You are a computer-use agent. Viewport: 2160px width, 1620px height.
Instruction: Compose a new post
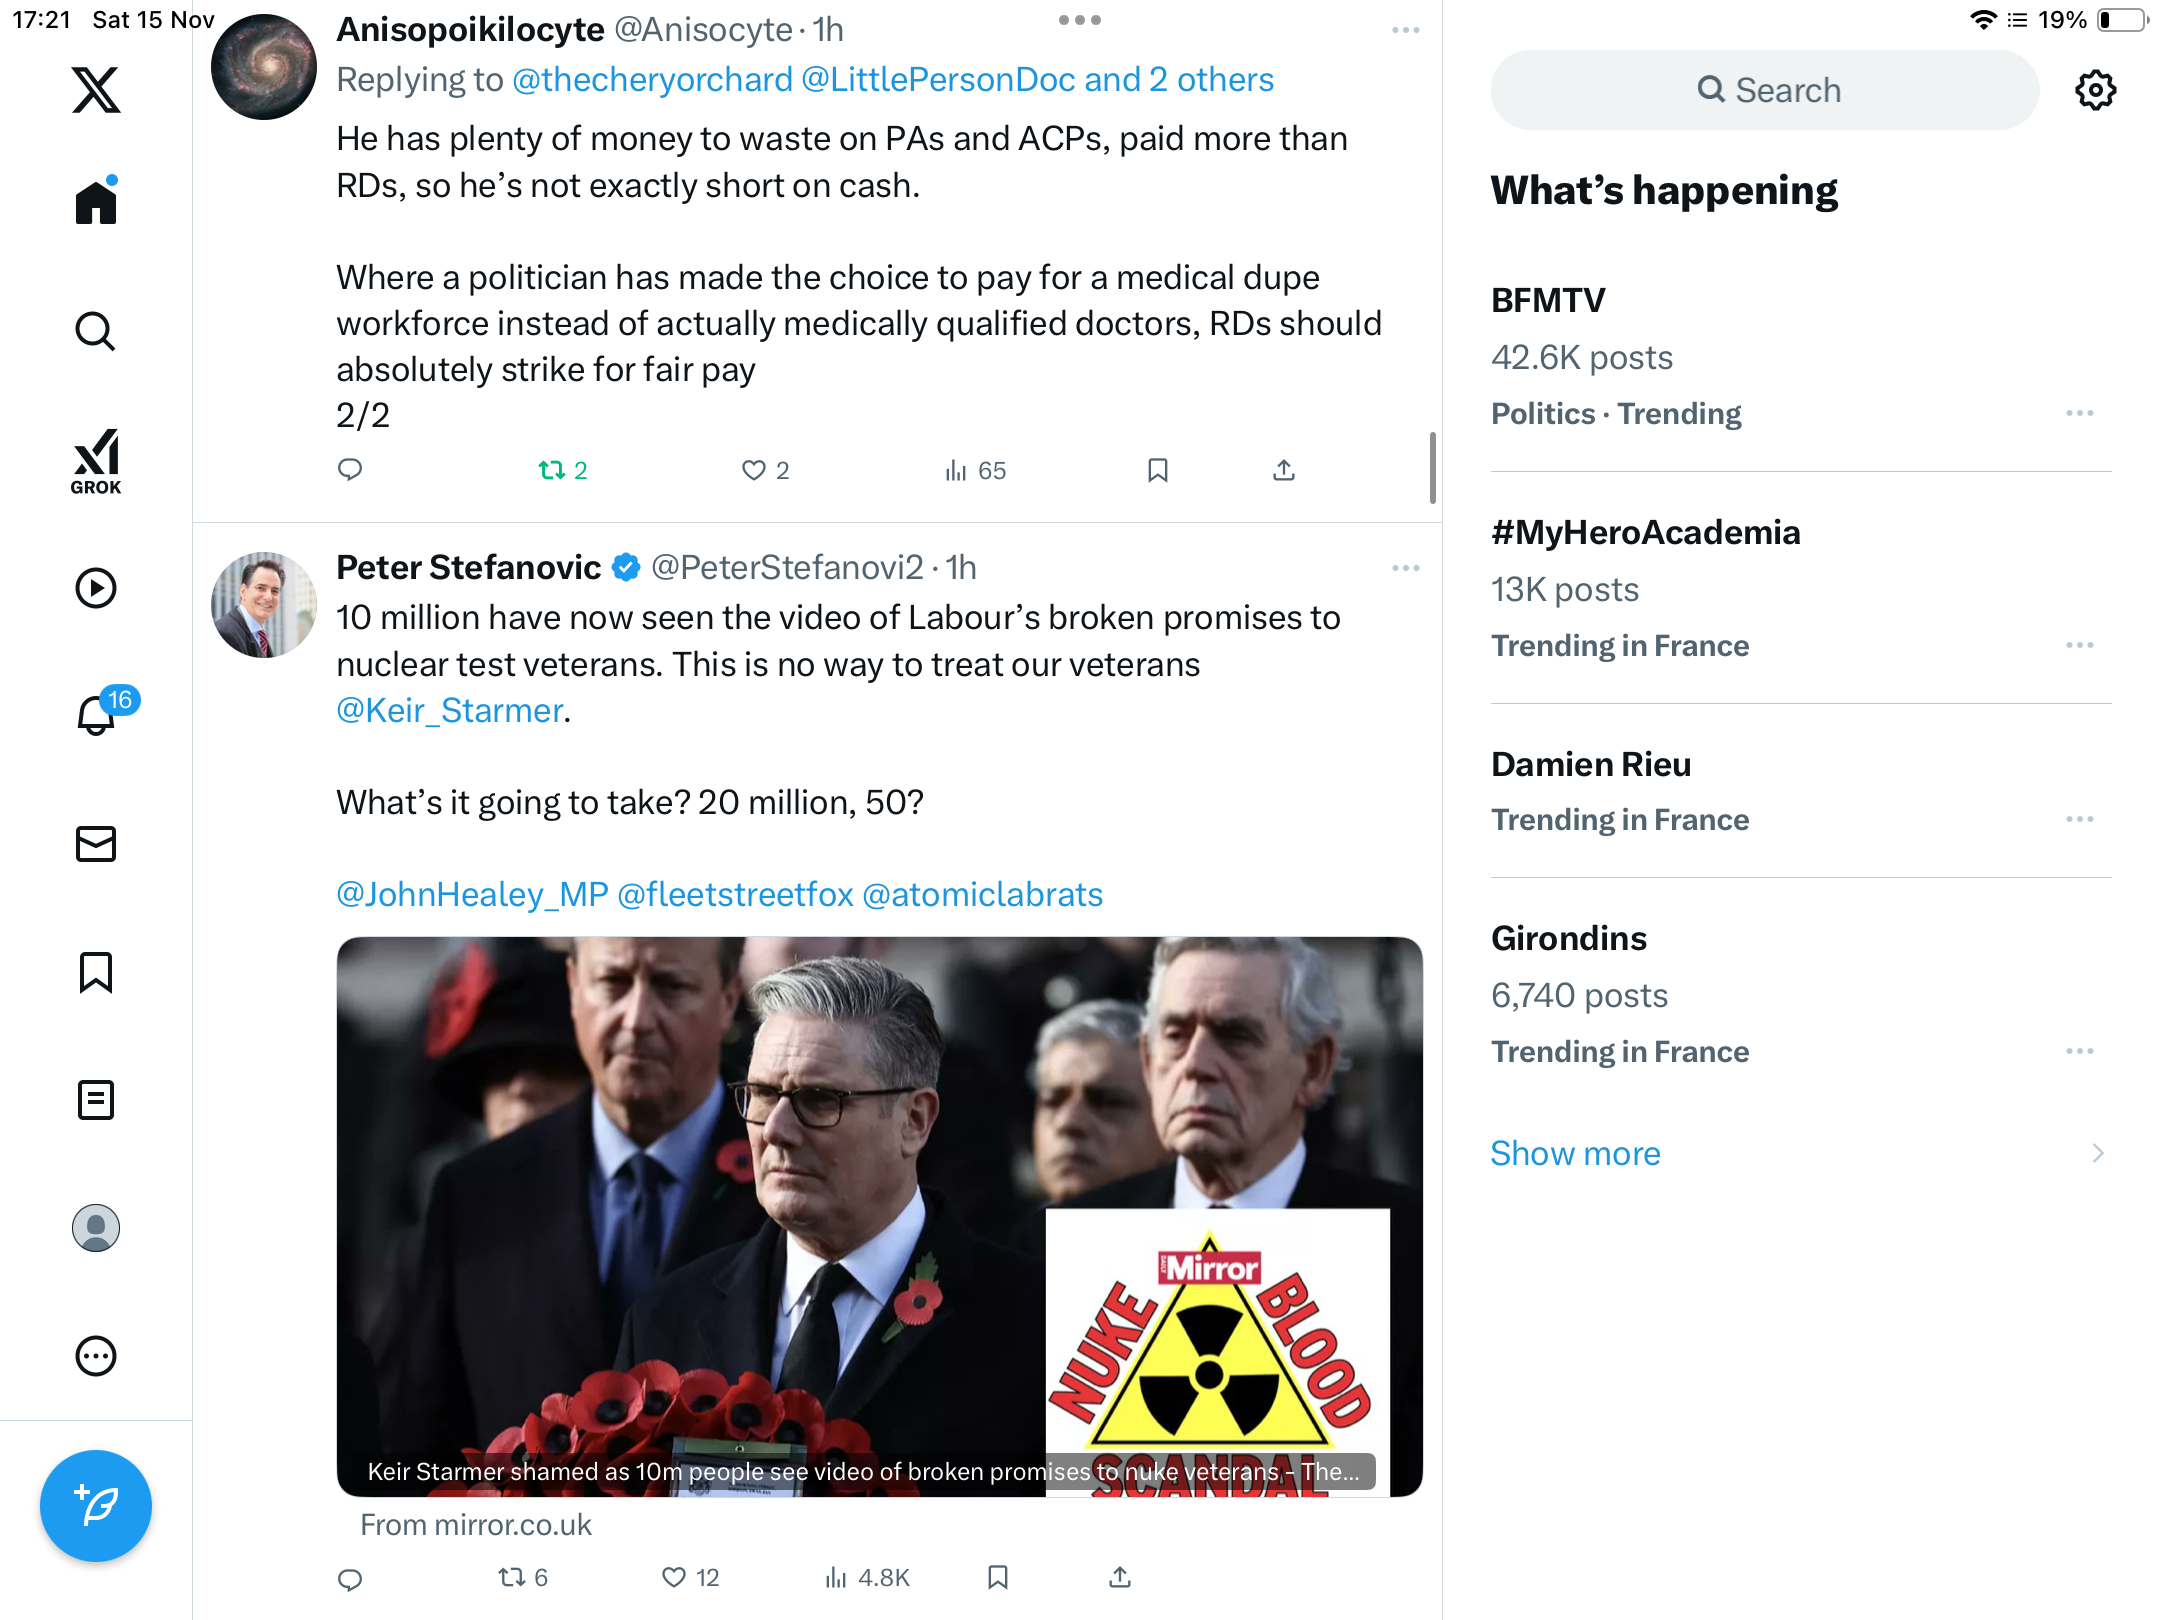(96, 1505)
